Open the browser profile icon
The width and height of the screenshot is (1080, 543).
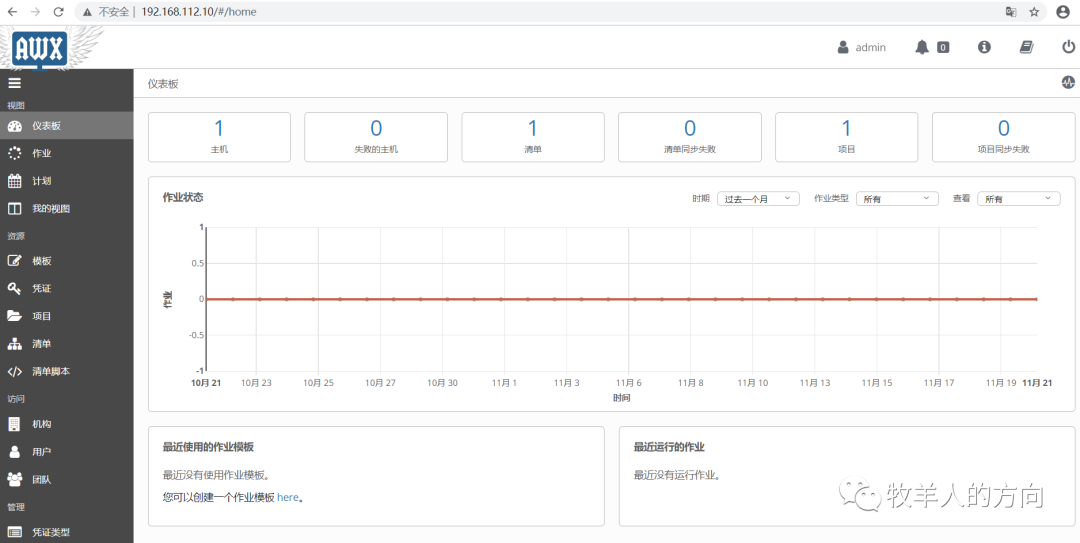pos(1063,12)
